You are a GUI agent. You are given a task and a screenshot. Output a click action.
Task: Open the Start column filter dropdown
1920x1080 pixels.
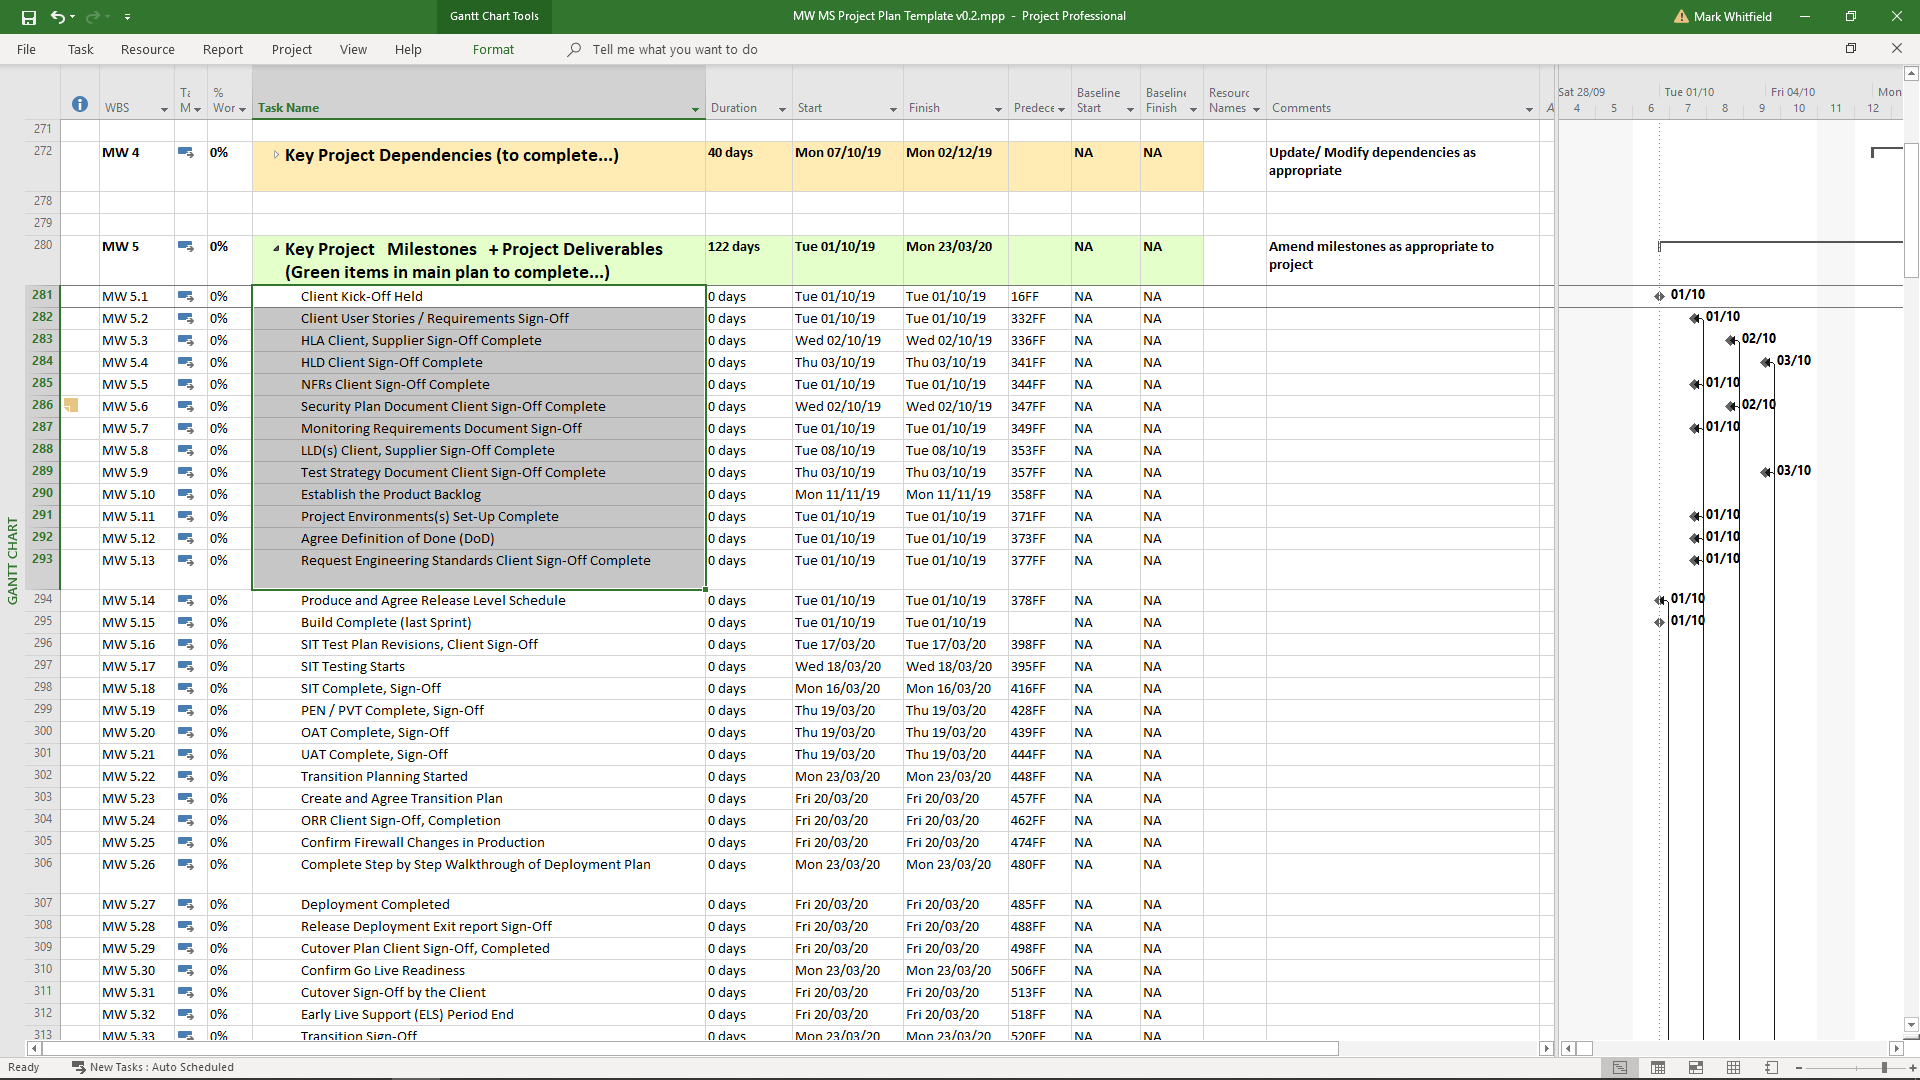tap(893, 109)
